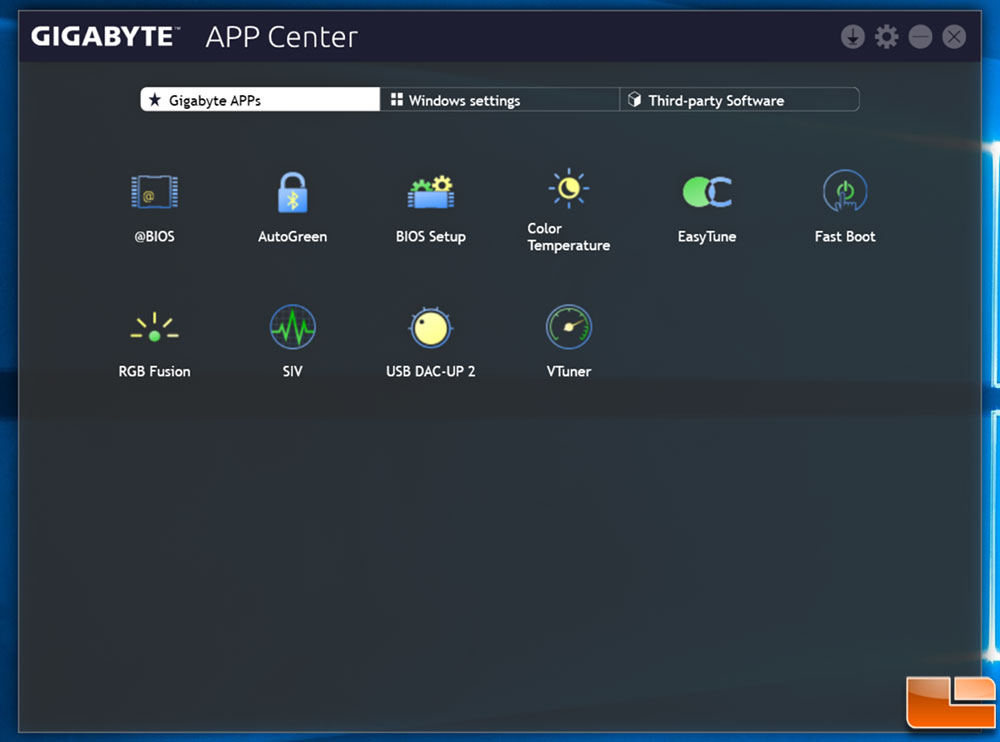The width and height of the screenshot is (1000, 742).
Task: Launch the AutoGreen Bluetooth lock icon
Action: 293,192
